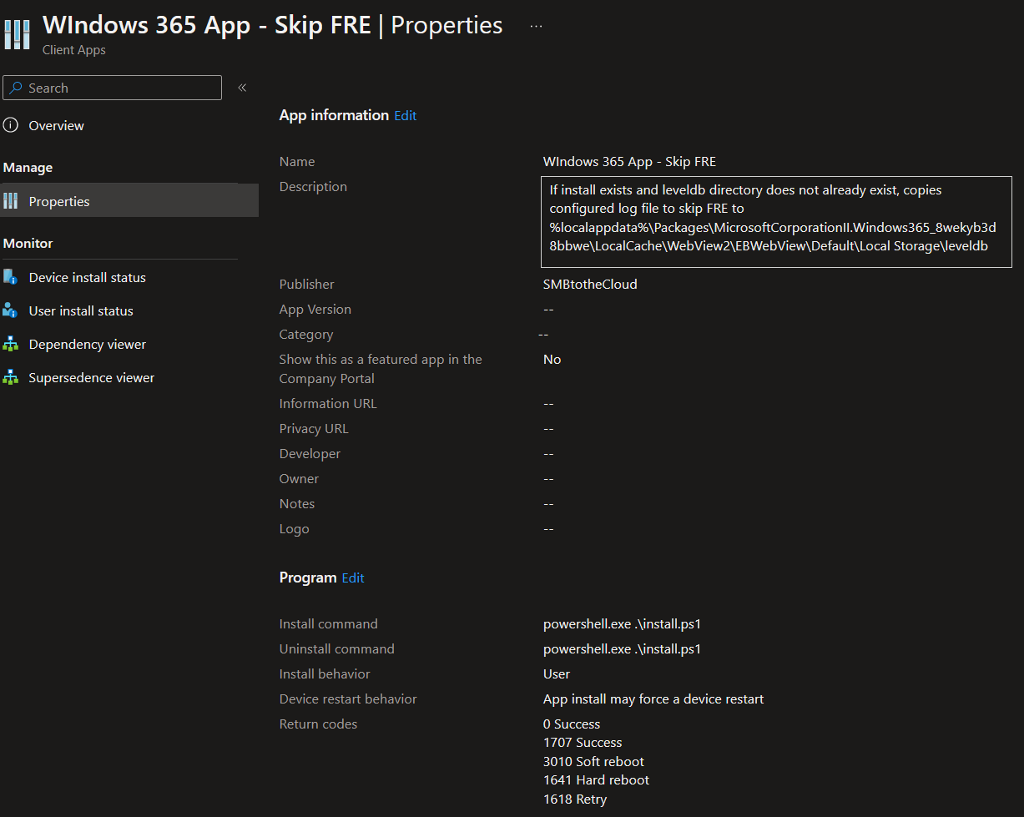This screenshot has width=1024, height=817.
Task: Open Device install status report
Action: 87,277
